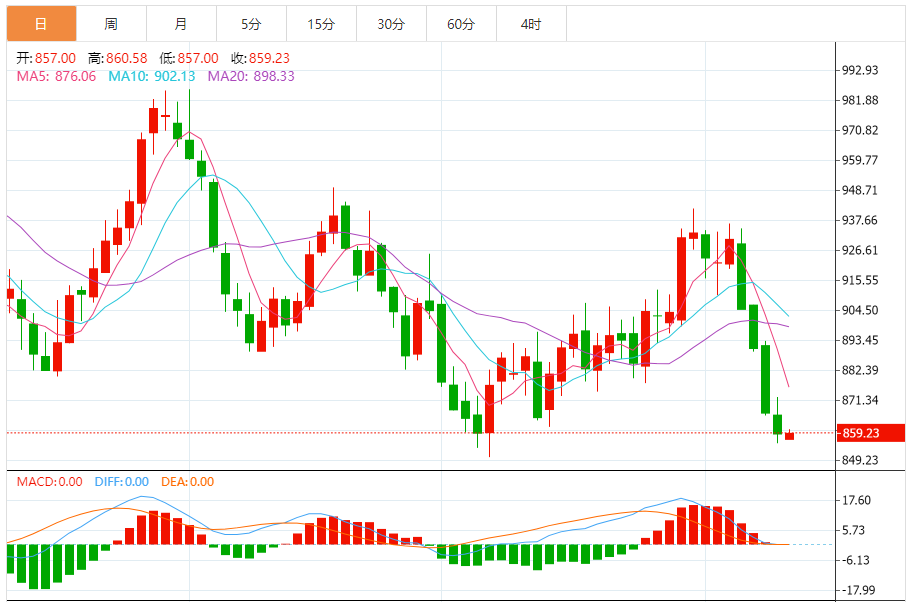Click the MA5: 876.06 indicator label

click(56, 77)
